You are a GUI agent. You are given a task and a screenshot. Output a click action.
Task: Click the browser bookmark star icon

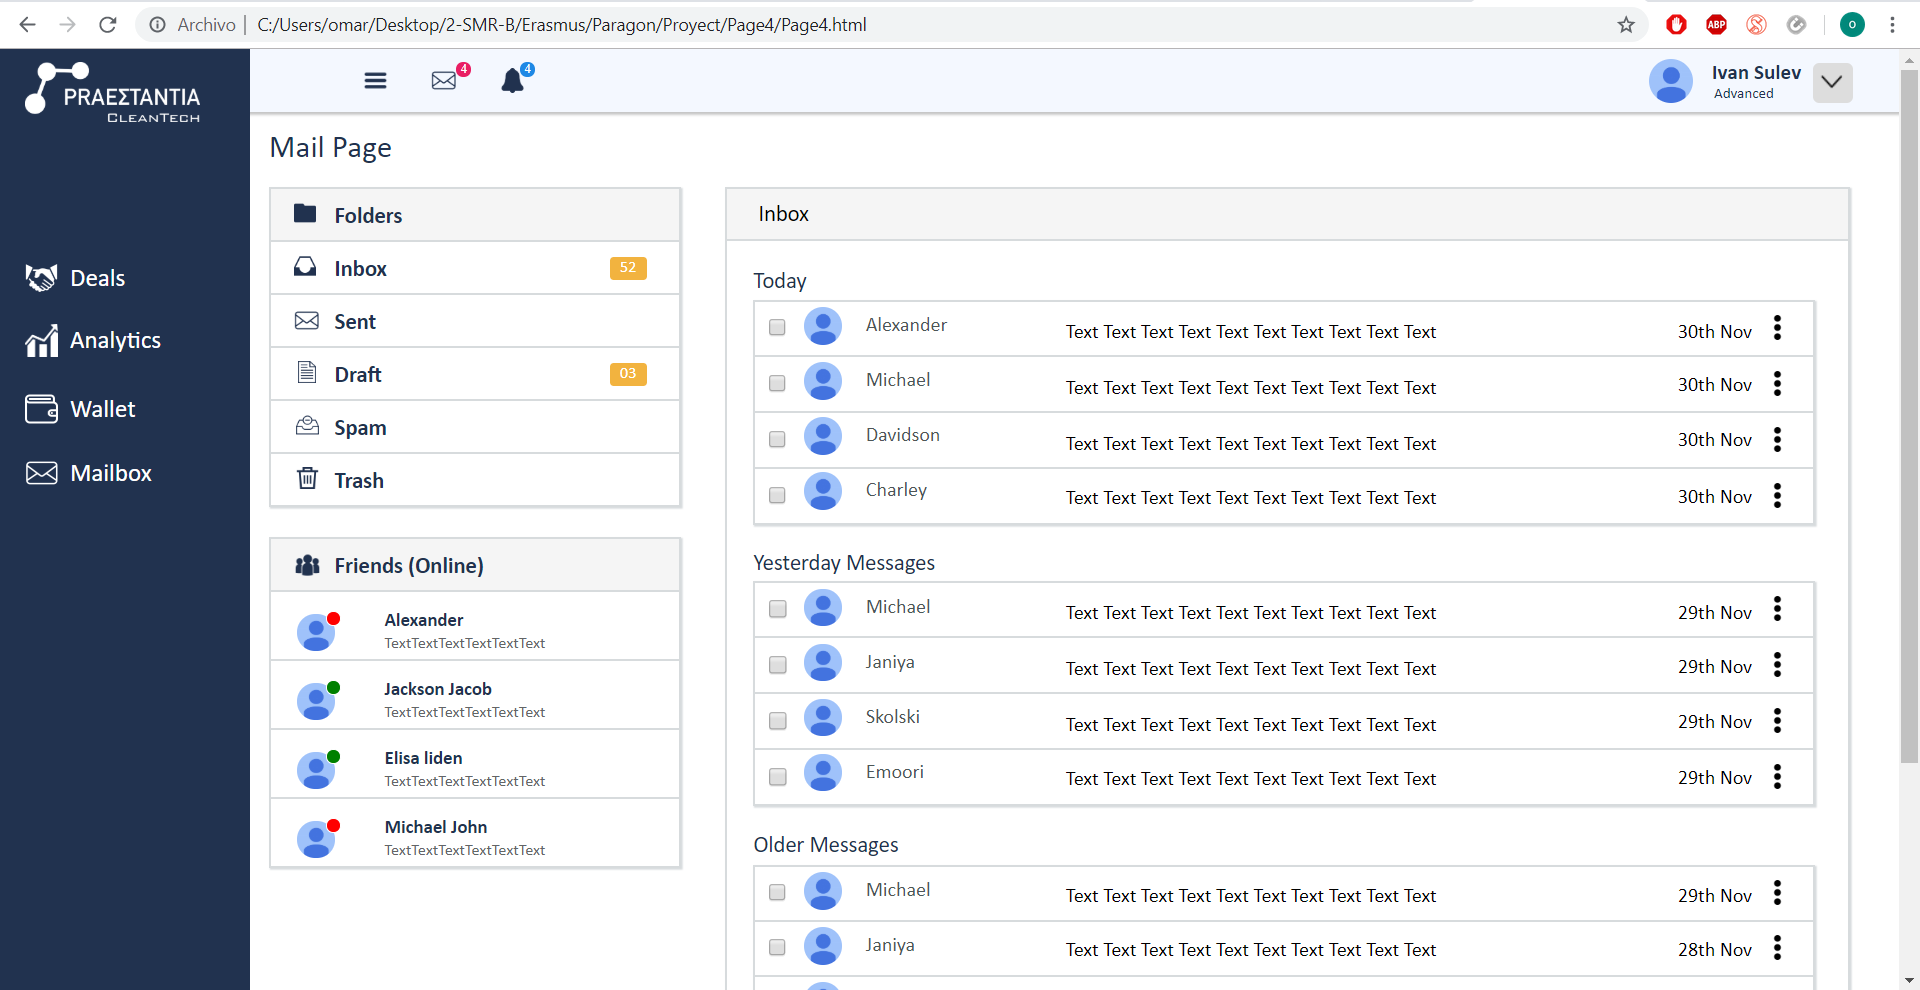tap(1626, 25)
